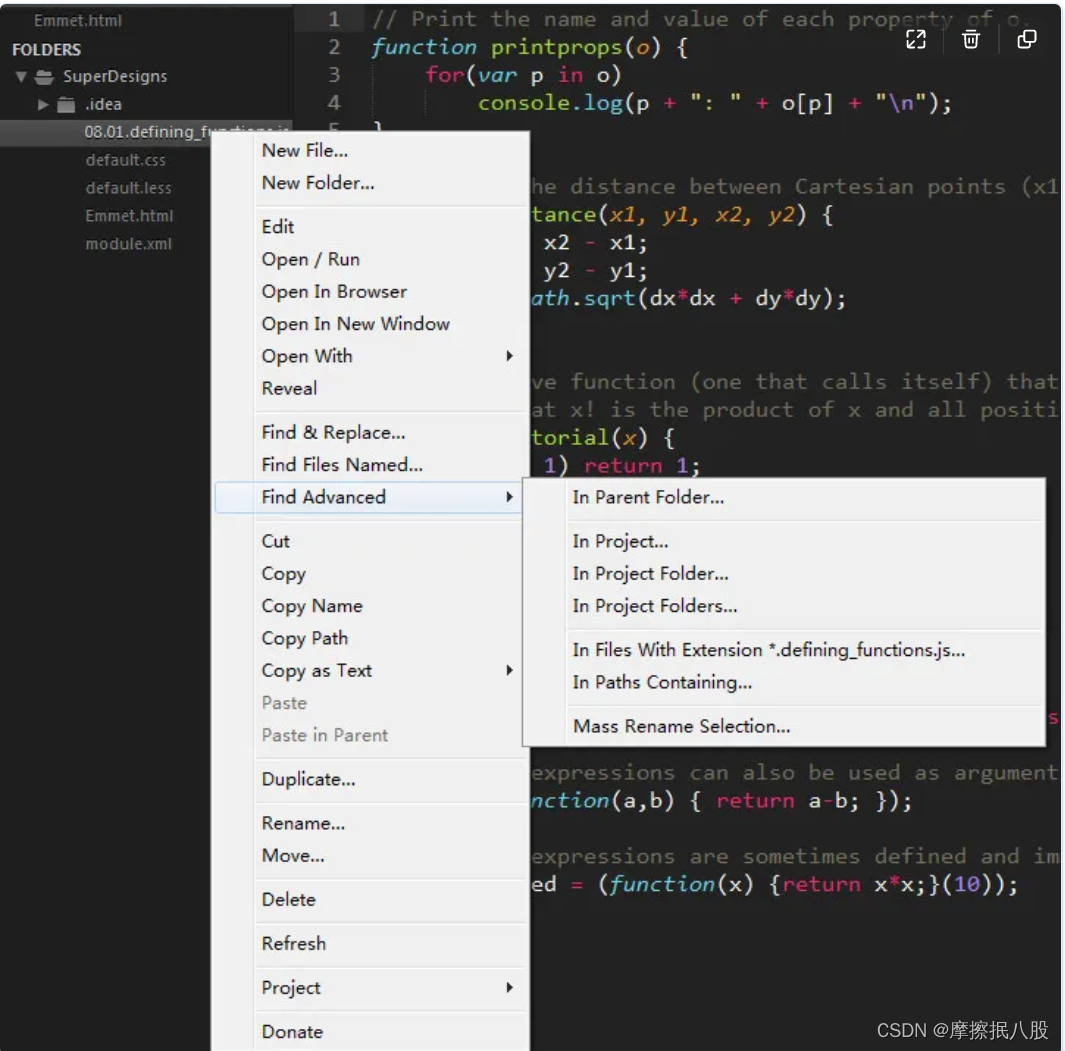Open the Project submenu arrow

click(509, 988)
